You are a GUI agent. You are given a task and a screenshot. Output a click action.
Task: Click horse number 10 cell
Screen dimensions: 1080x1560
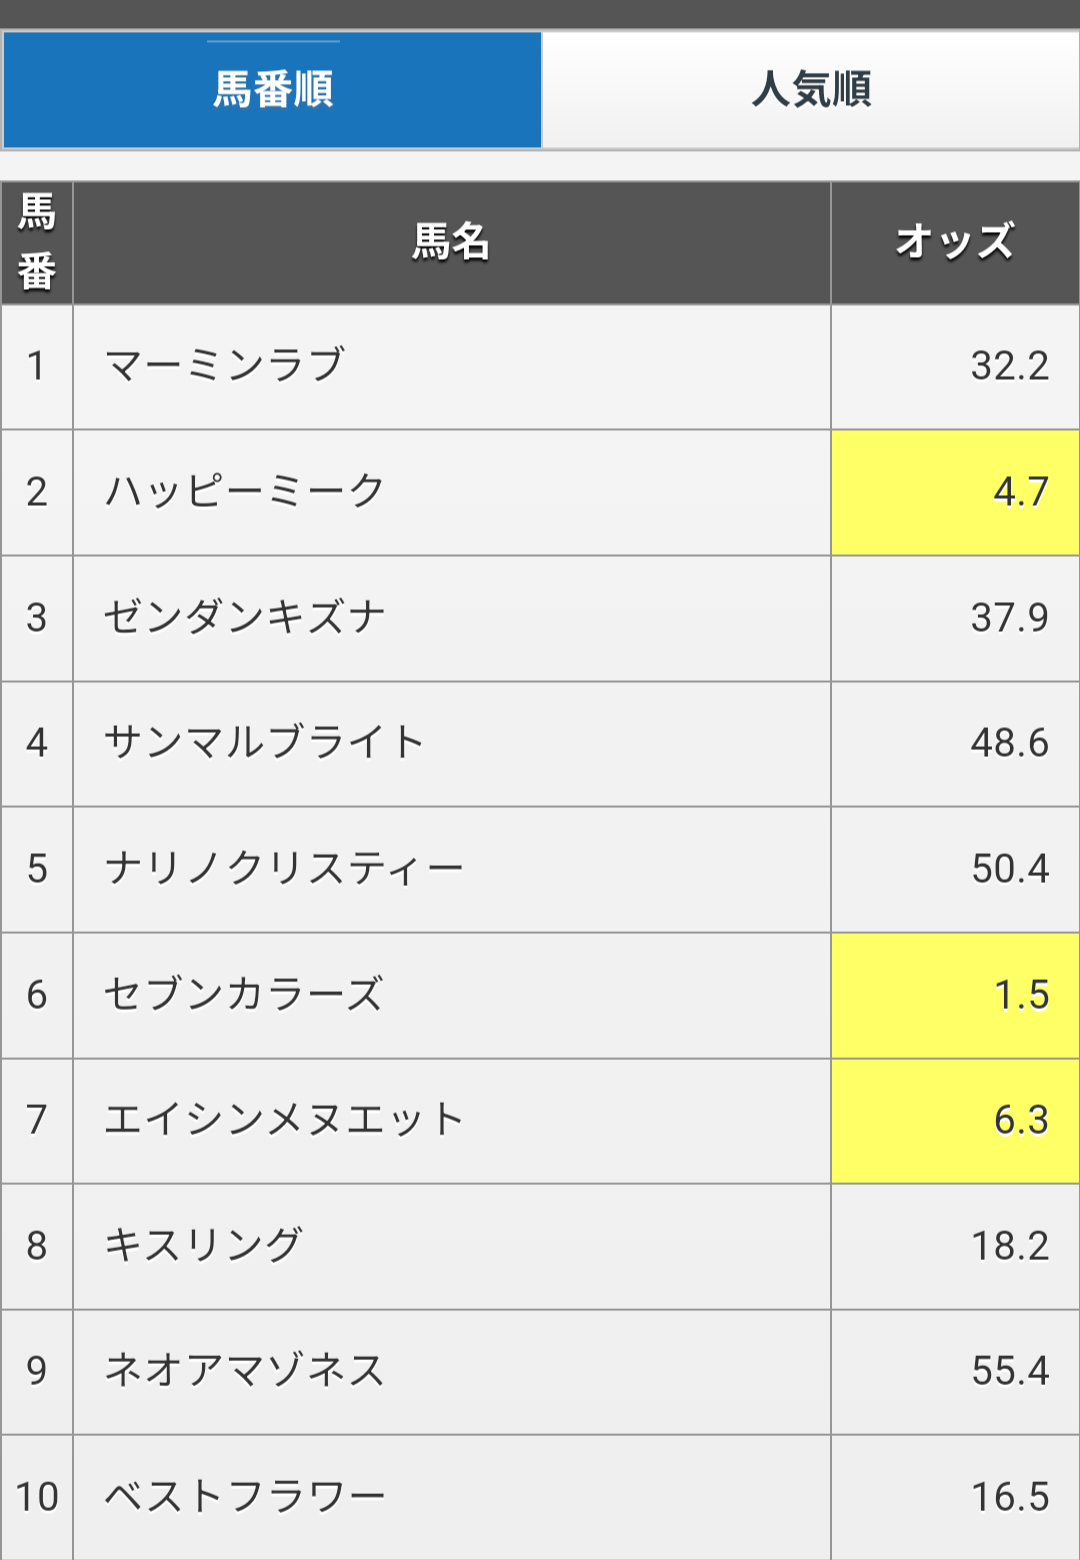click(37, 1497)
